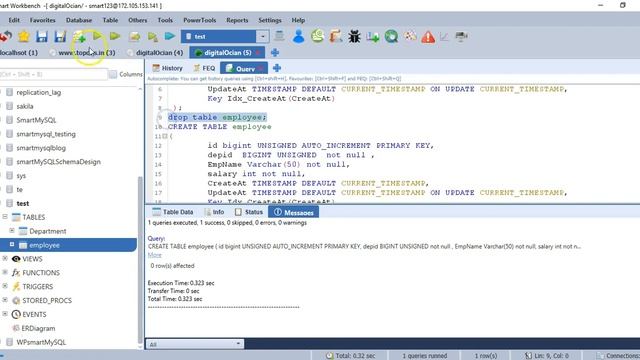Screen dimensions: 640x360
Task: Open the Reports menu
Action: (237, 20)
